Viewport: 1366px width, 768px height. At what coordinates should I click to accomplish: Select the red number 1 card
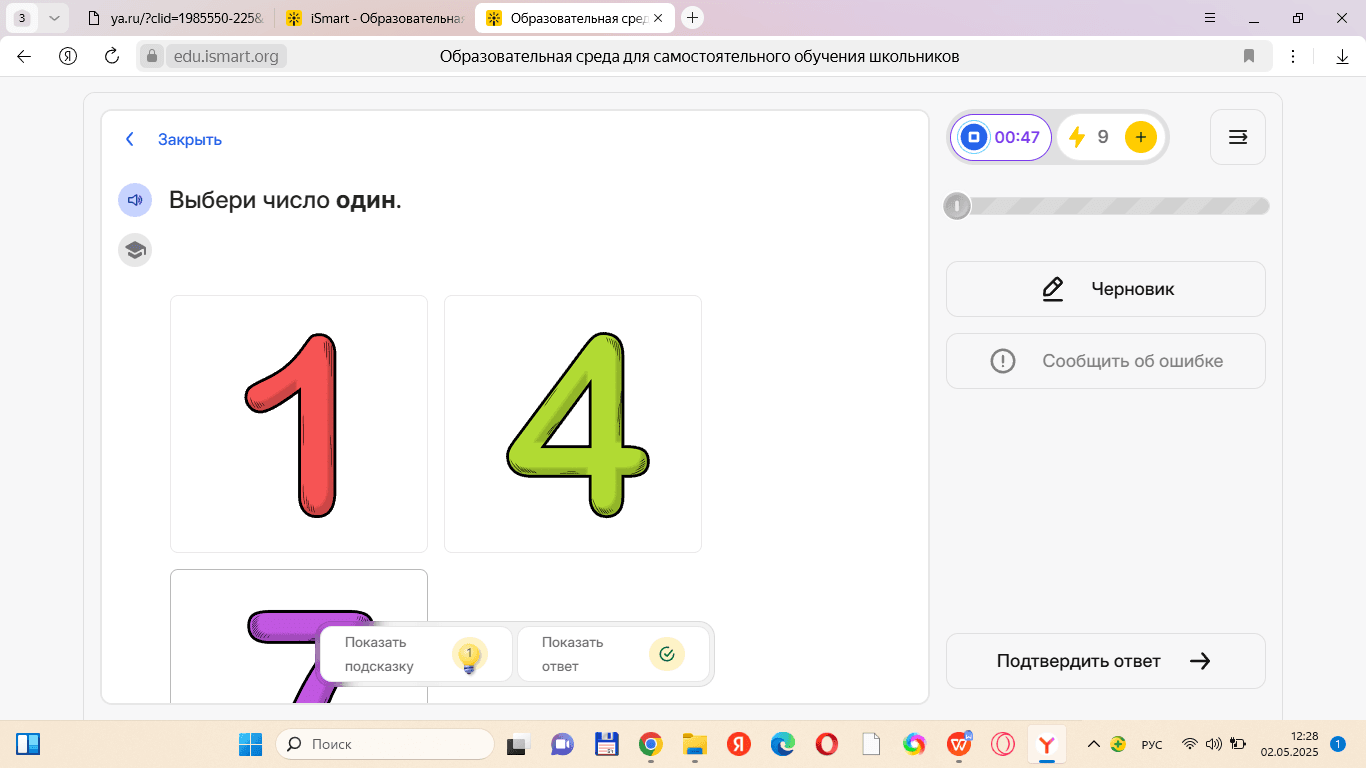[299, 424]
